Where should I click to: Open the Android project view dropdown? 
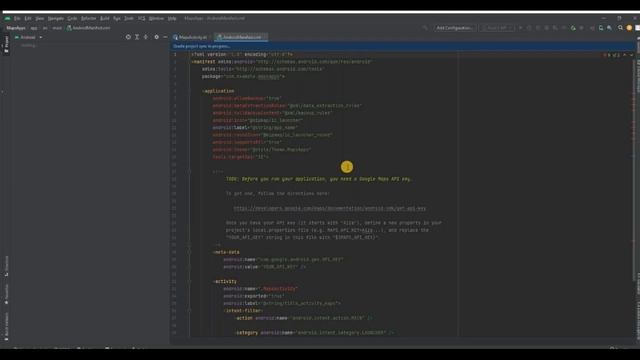coord(29,37)
